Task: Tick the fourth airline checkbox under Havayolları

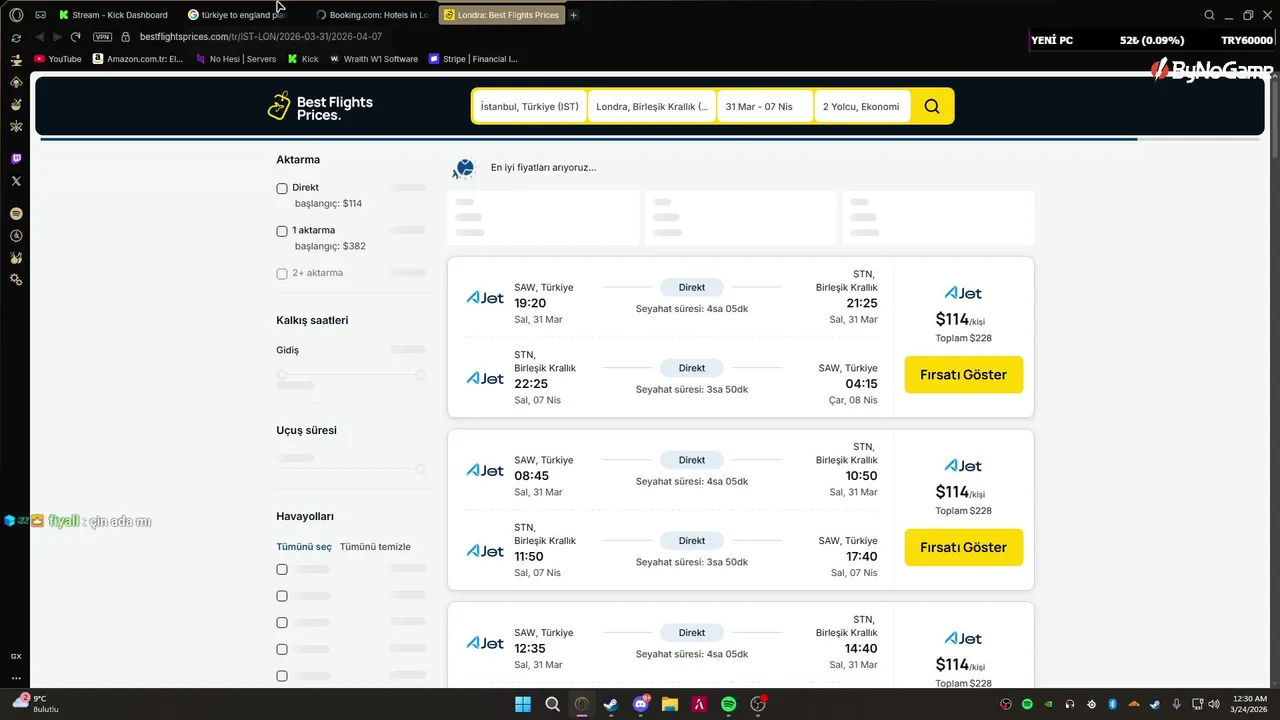Action: (x=282, y=649)
